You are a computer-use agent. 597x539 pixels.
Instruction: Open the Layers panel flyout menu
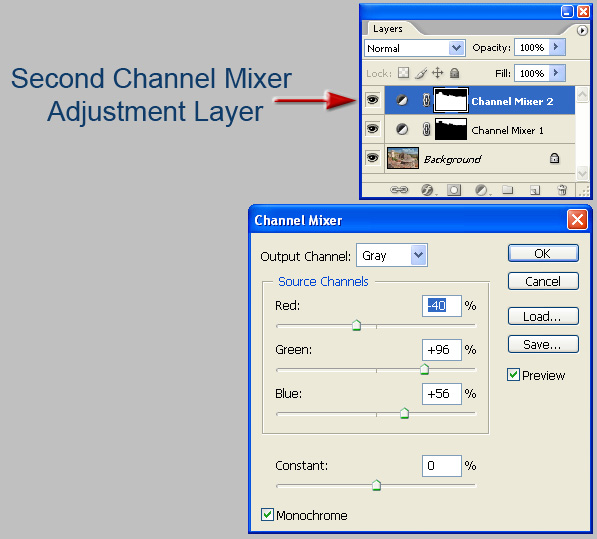coord(582,30)
